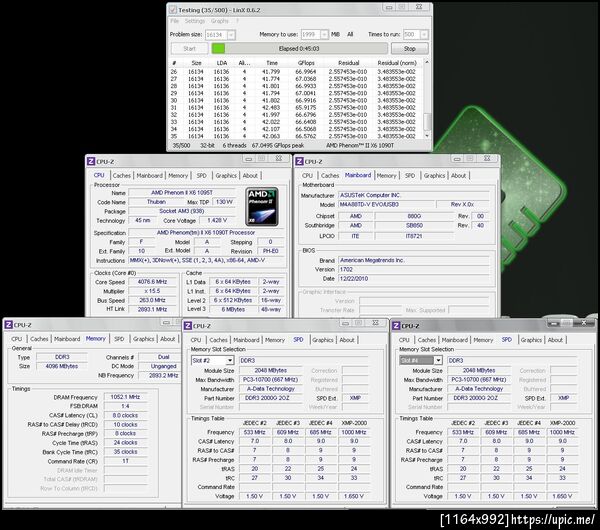The width and height of the screenshot is (600, 530).
Task: Switch to SPD tab in the CPU window
Action: [201, 176]
